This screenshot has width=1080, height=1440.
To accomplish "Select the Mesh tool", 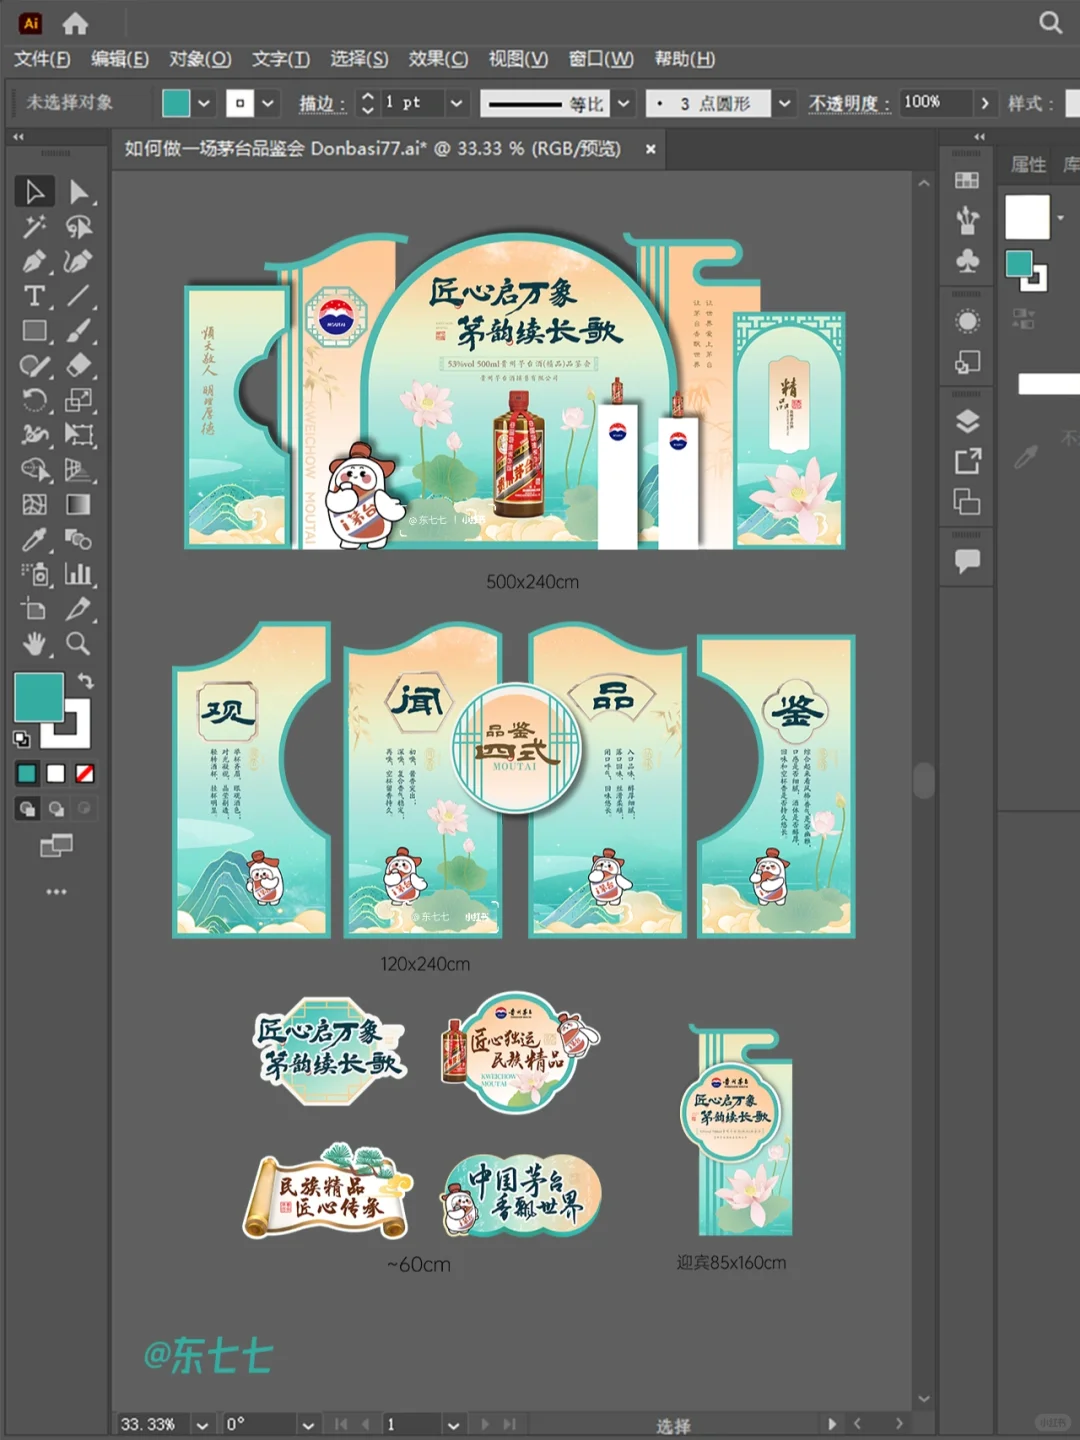I will [34, 505].
